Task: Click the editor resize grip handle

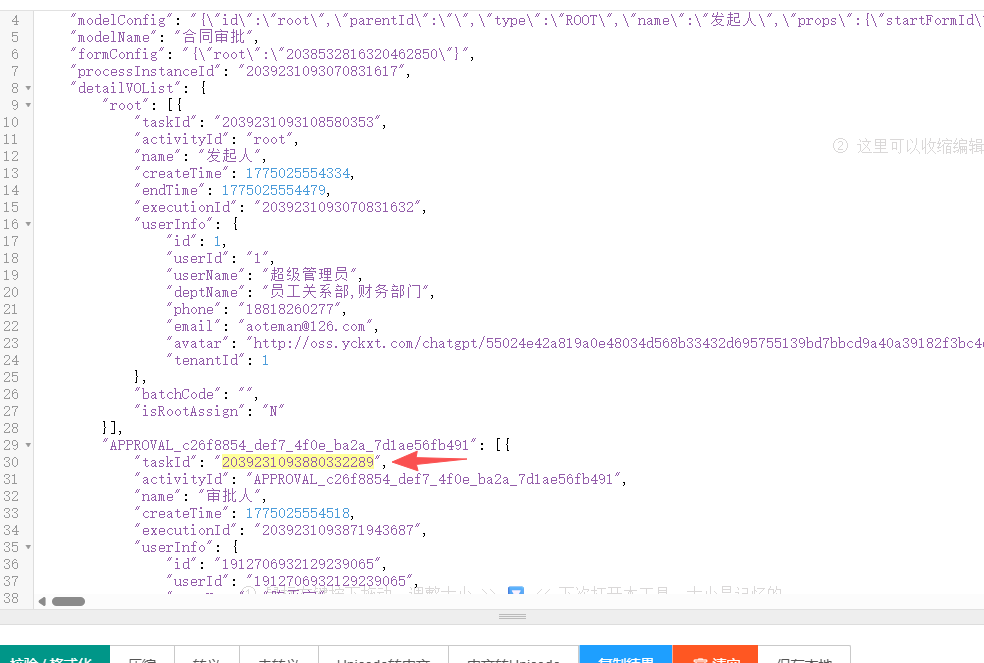Action: coord(512,616)
